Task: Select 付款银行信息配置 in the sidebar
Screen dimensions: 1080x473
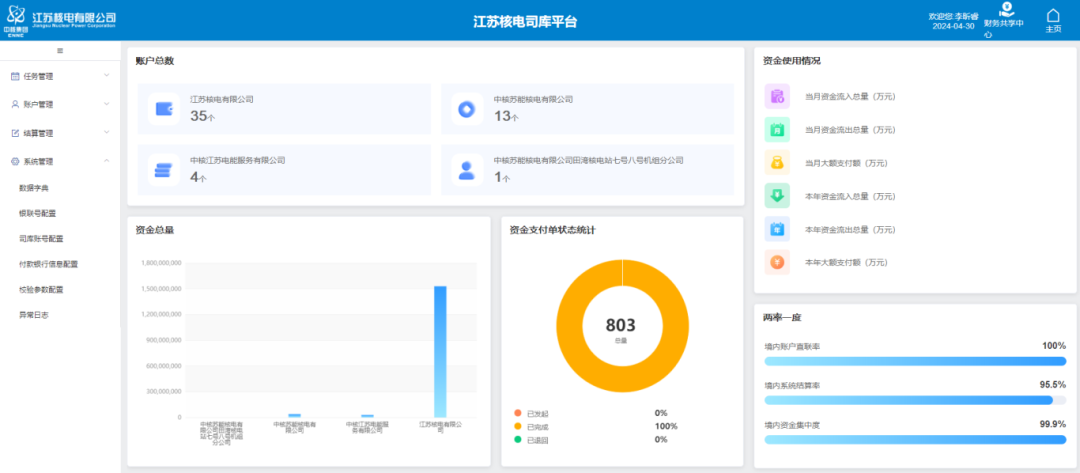Action: click(48, 264)
